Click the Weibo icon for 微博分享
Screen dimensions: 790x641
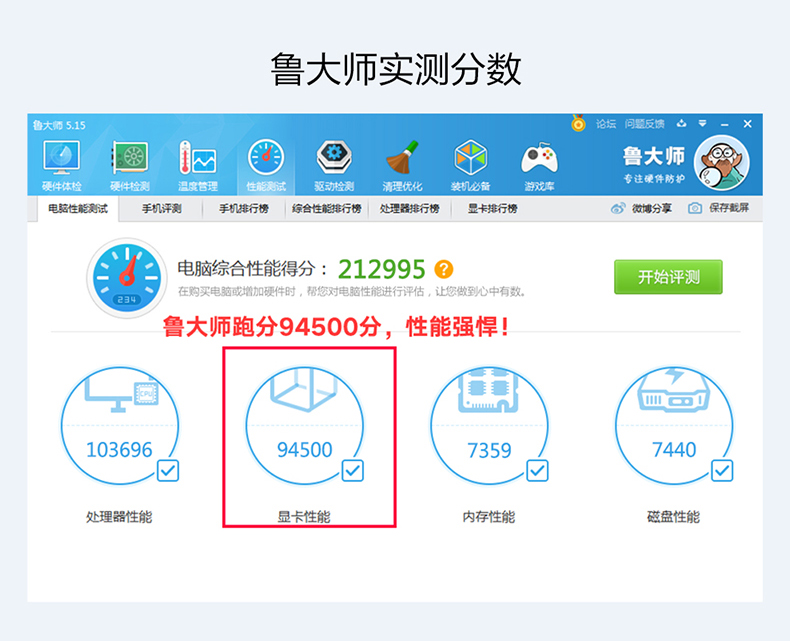tap(618, 208)
